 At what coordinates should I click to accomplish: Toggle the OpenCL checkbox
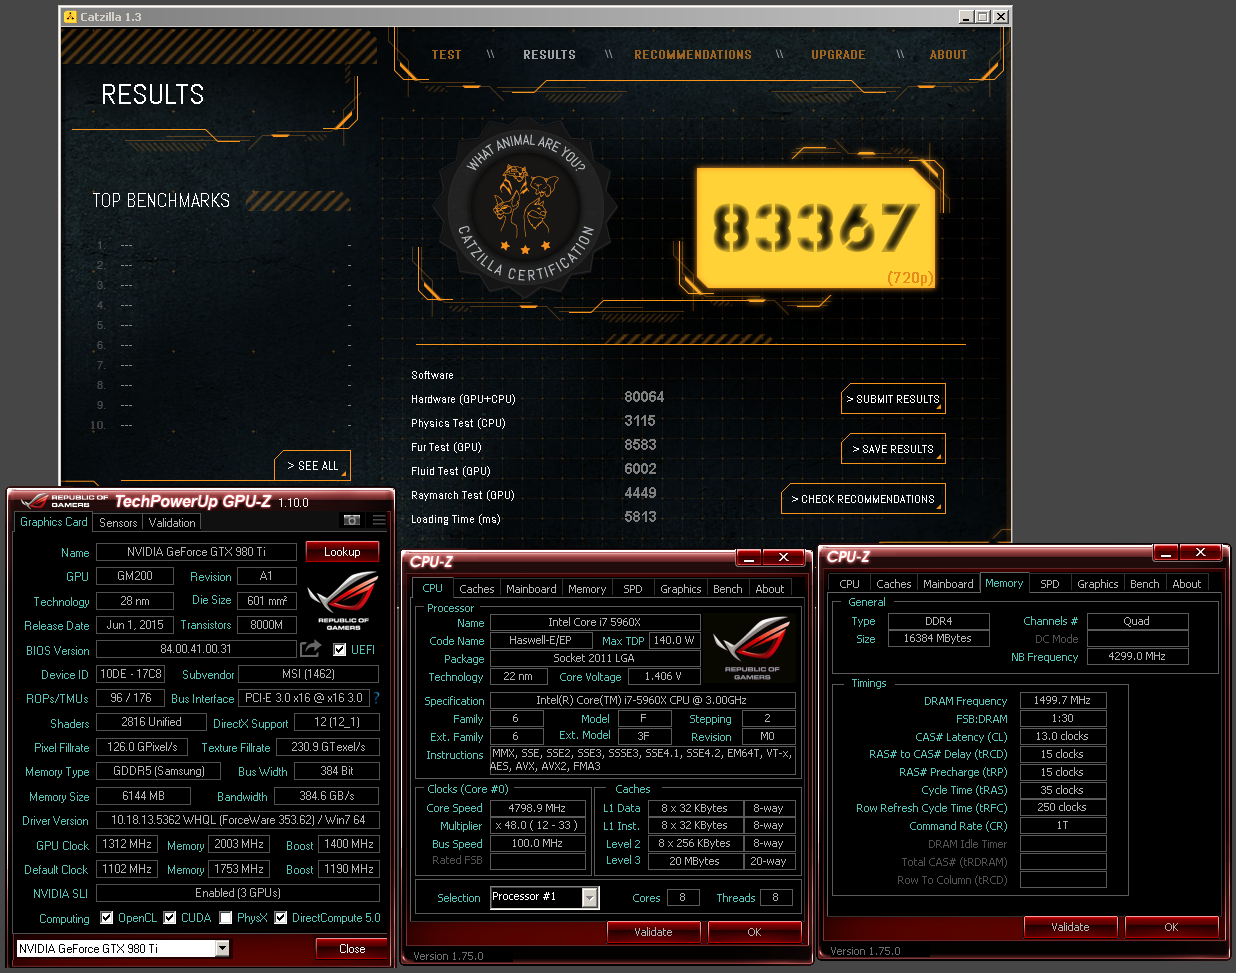(107, 918)
